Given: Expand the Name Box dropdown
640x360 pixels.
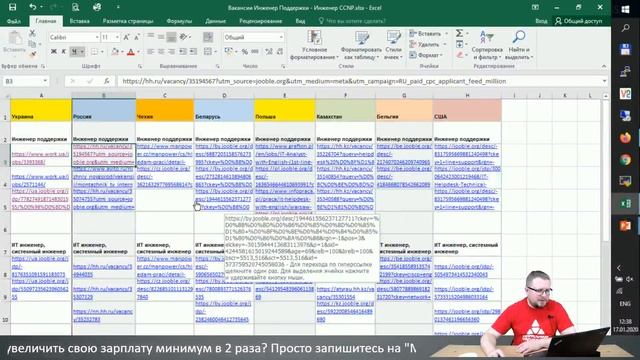Looking at the screenshot, I should coord(45,81).
